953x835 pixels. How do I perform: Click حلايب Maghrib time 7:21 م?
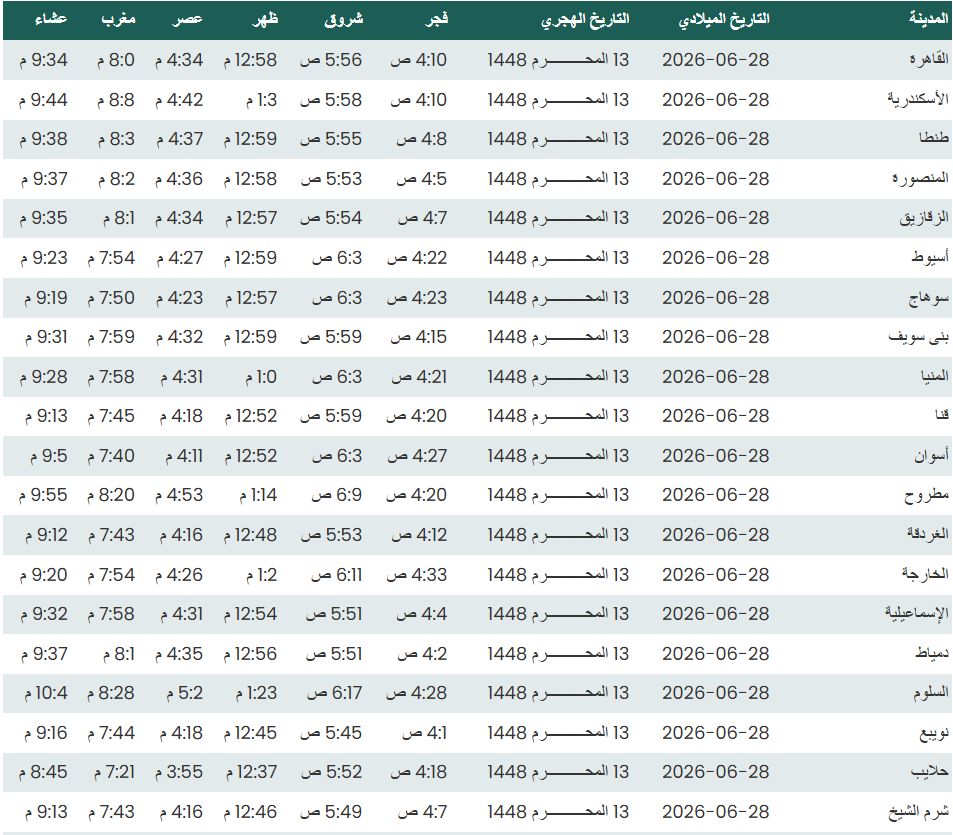(x=114, y=772)
